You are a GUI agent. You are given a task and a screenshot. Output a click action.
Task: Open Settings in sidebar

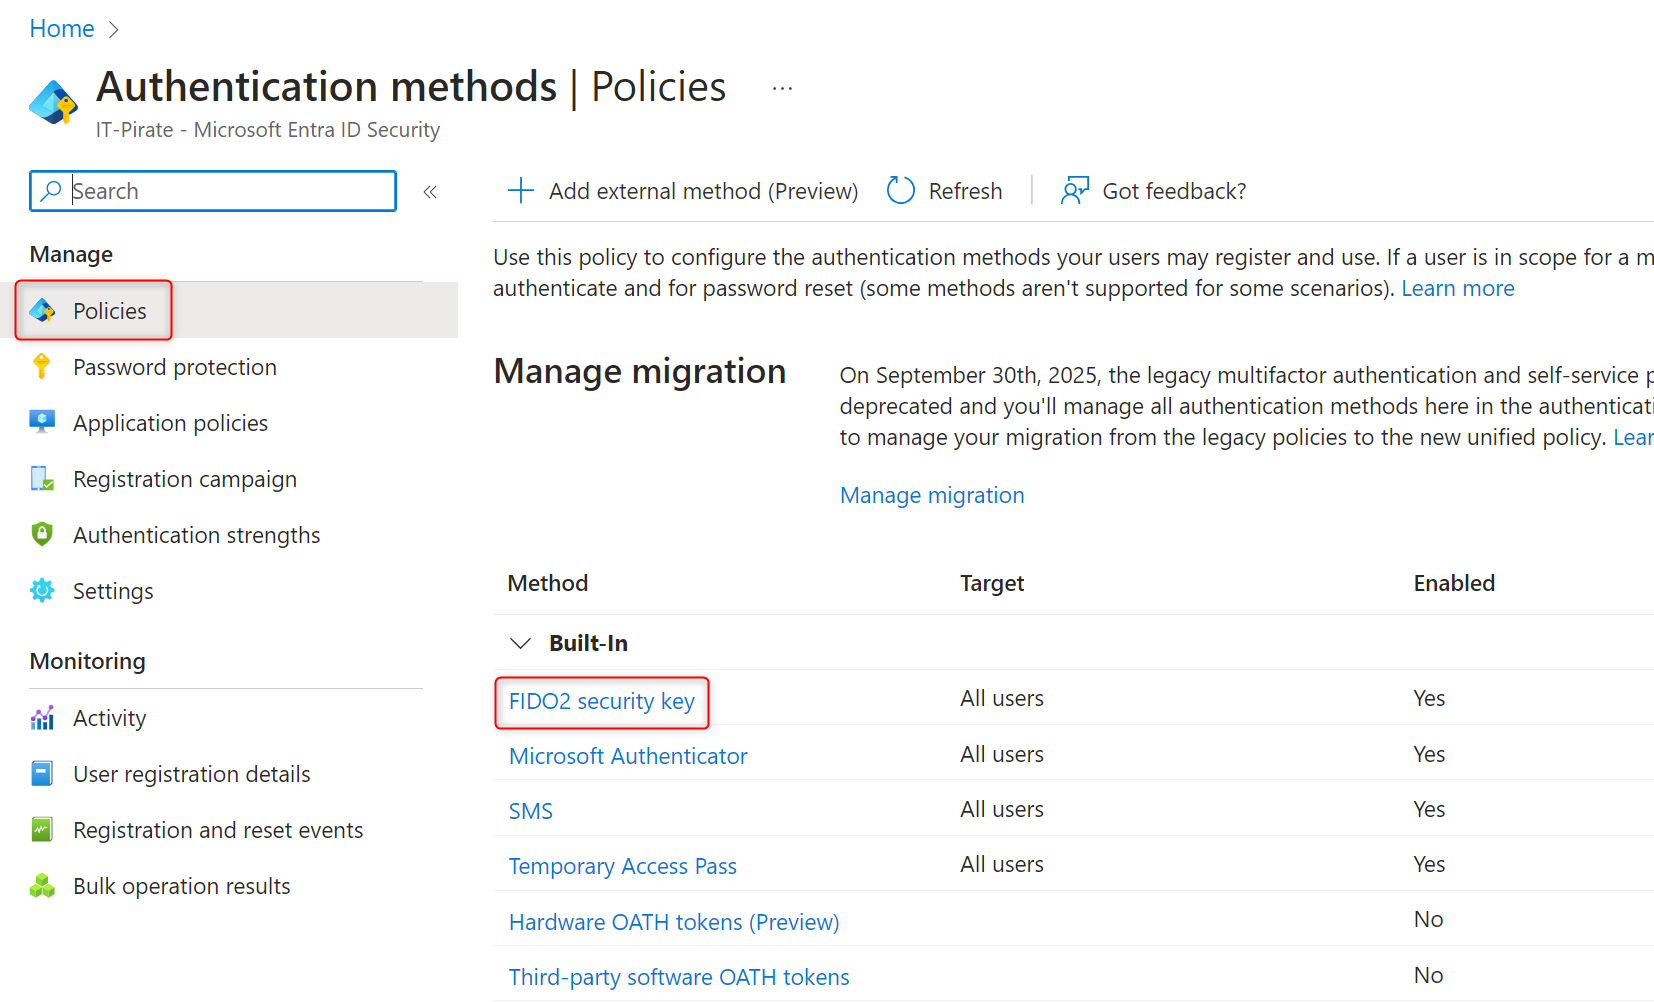113,591
